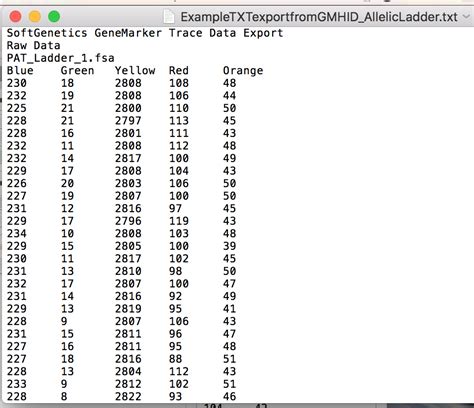The width and height of the screenshot is (474, 408).
Task: Click the Blue value 225
Action: click(x=17, y=108)
